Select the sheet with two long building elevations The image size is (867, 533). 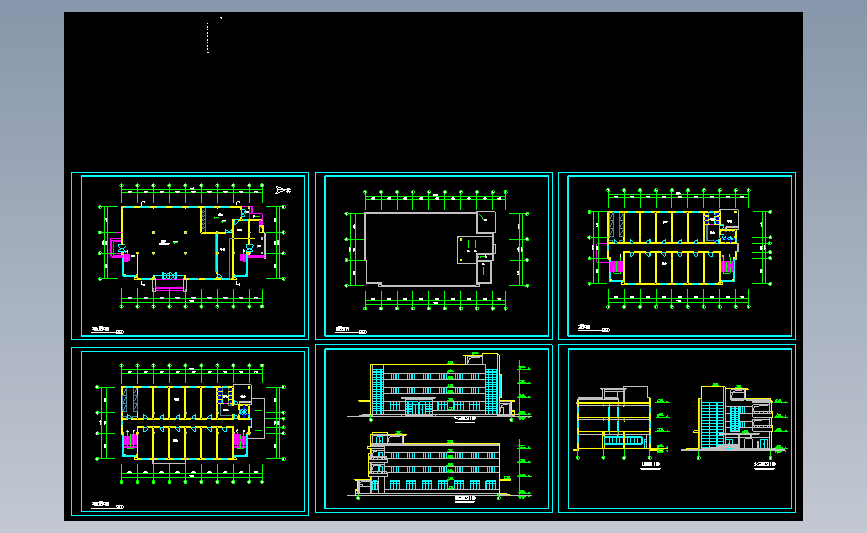point(434,429)
